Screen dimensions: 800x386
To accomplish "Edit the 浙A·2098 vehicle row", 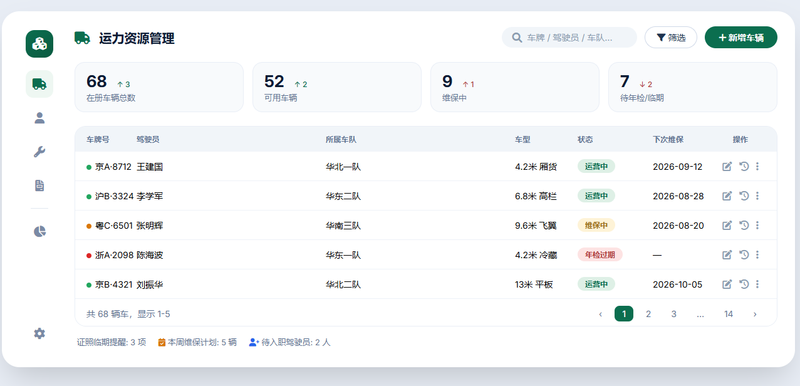I will click(727, 254).
